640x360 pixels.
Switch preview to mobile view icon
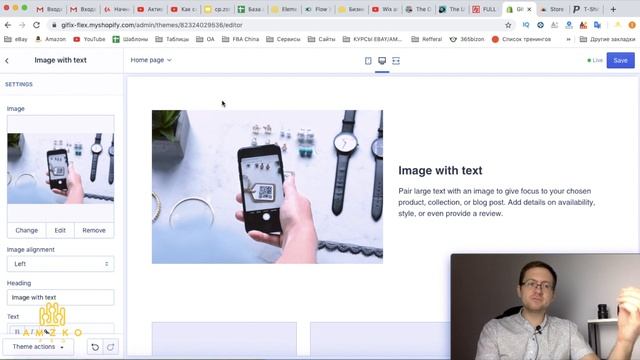pos(368,61)
